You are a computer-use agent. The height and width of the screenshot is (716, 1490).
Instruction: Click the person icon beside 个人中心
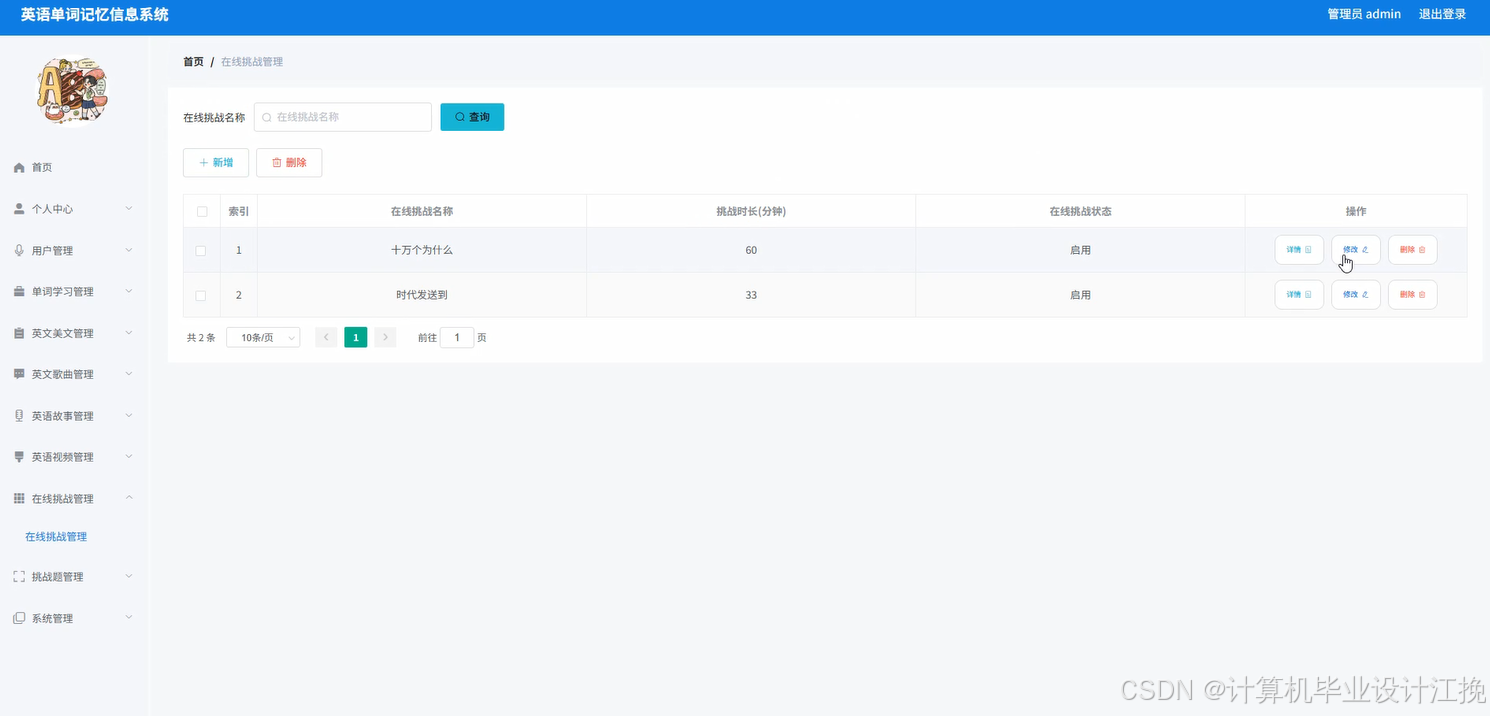19,209
